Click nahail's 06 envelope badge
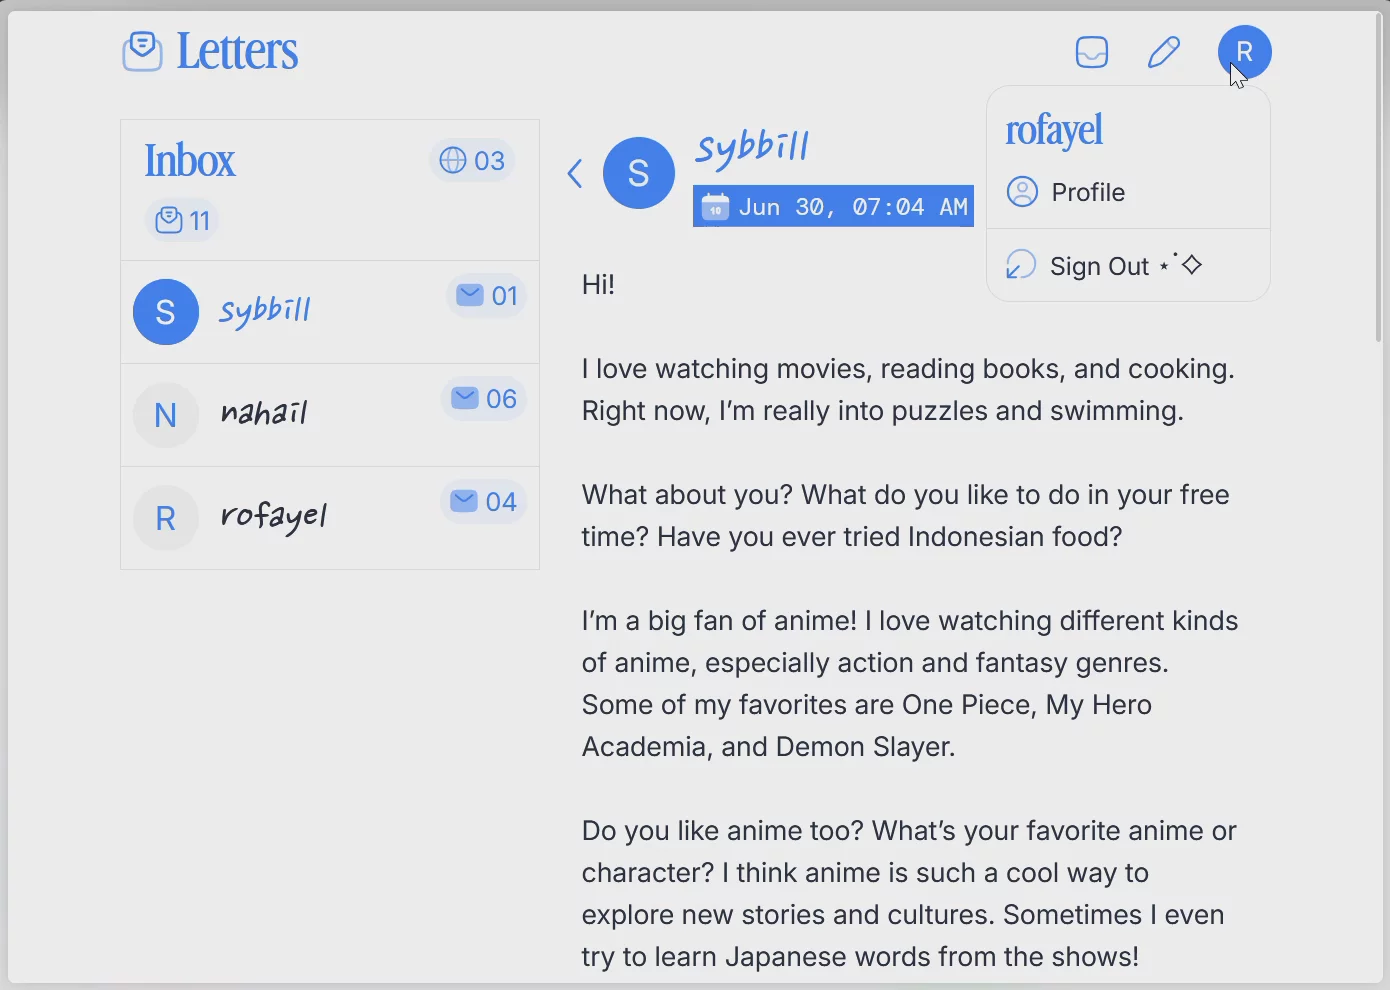The width and height of the screenshot is (1390, 990). 484,399
